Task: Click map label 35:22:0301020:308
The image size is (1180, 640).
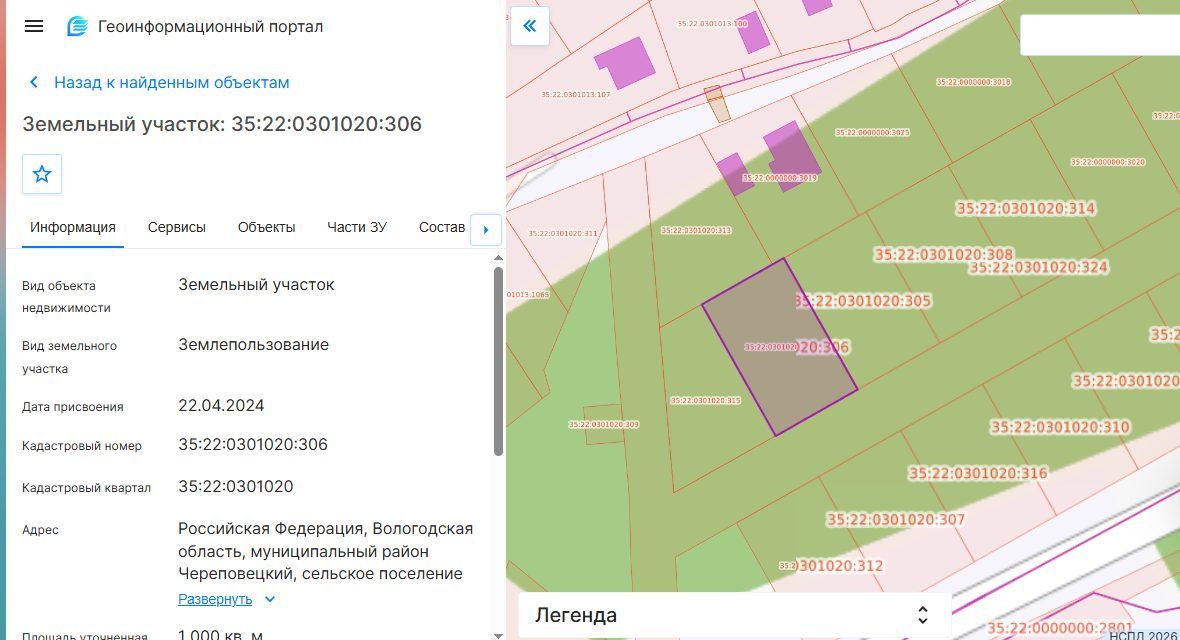Action: (944, 254)
